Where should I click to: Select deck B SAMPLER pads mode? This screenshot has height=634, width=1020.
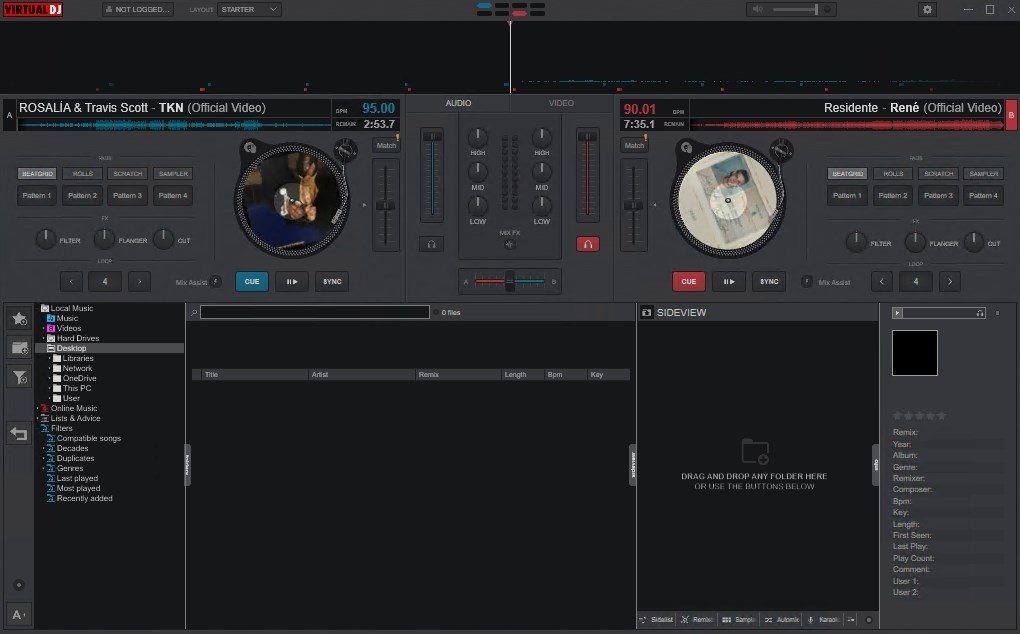(984, 174)
